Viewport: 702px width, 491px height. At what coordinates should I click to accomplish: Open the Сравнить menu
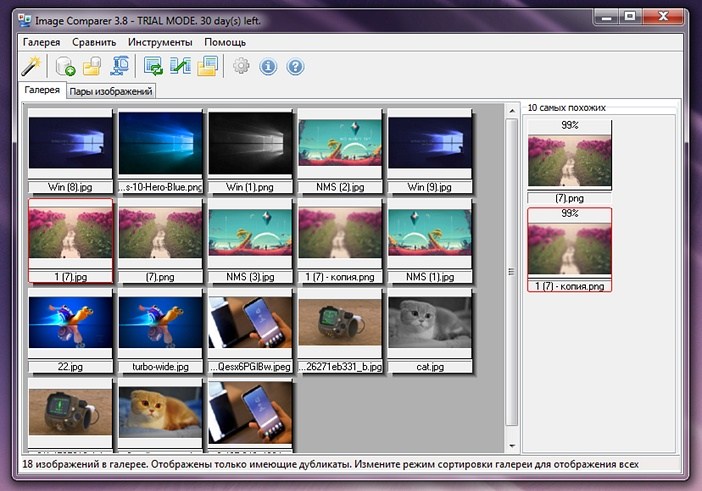click(94, 42)
